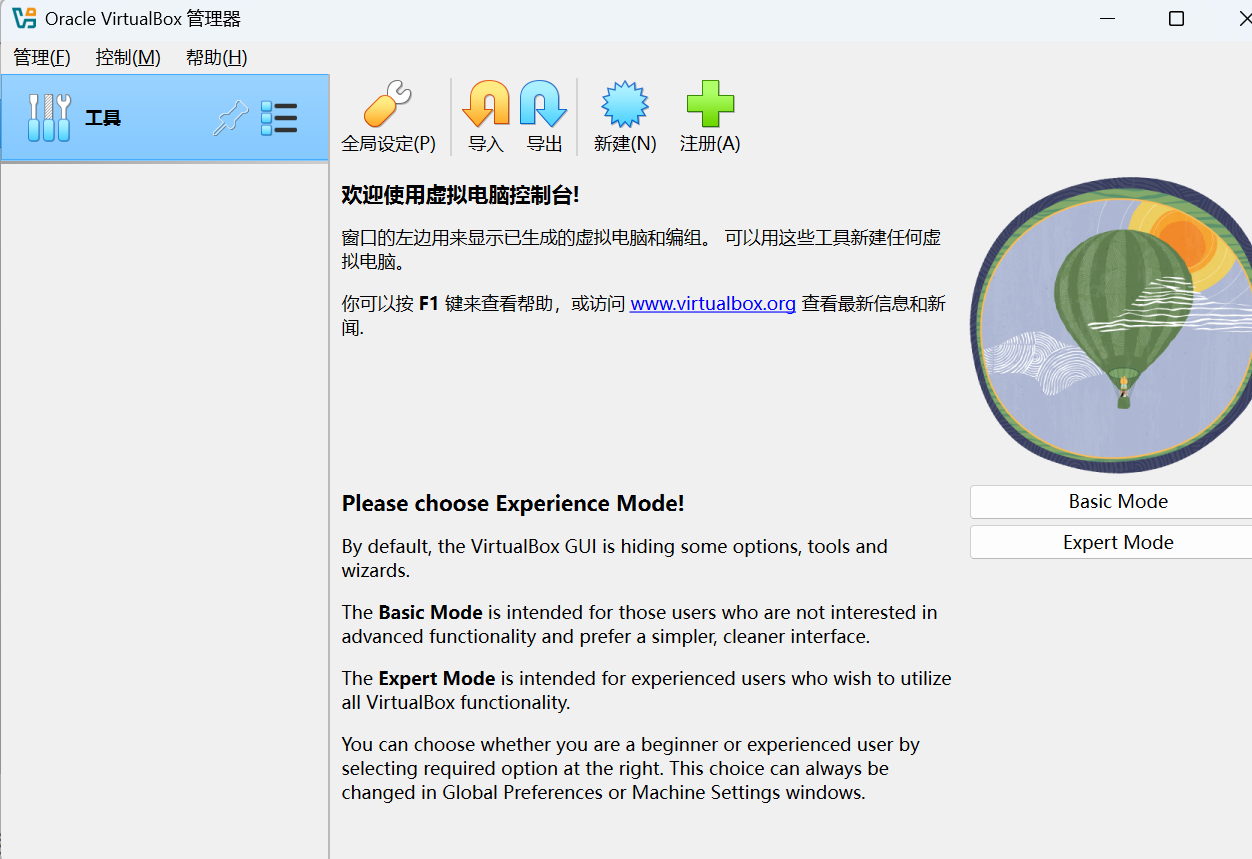Click the VirtualBox logo in title bar

click(x=24, y=18)
